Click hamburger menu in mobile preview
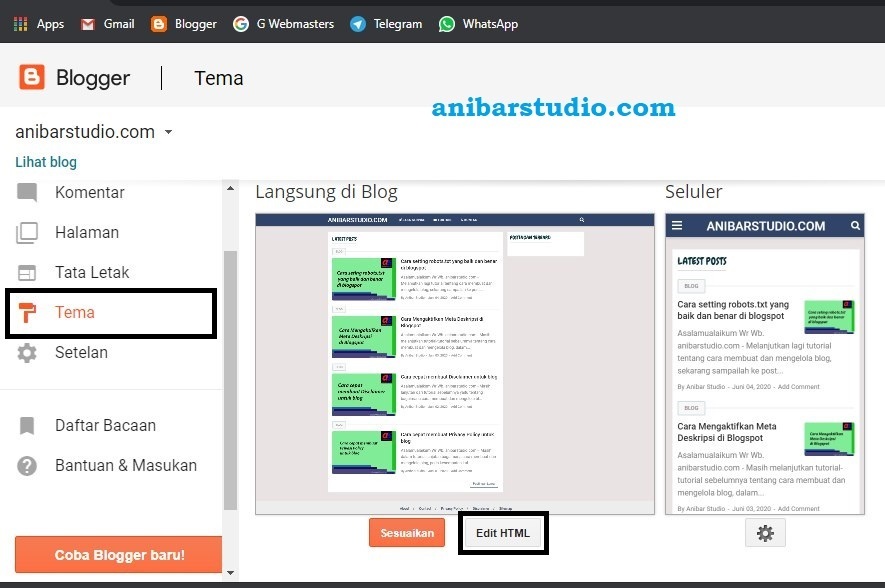Screen dimensions: 885x588 (677, 226)
